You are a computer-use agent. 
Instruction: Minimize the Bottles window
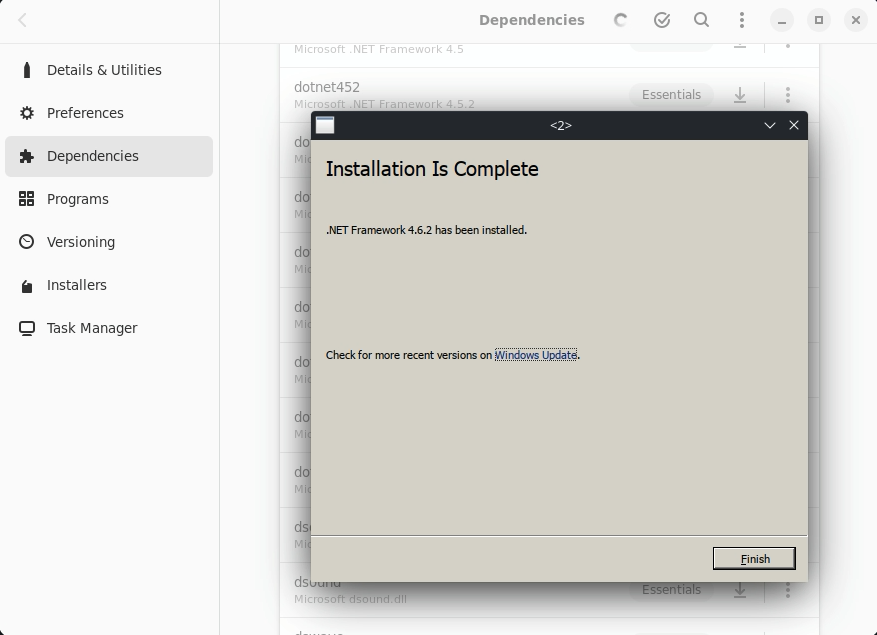pos(782,21)
